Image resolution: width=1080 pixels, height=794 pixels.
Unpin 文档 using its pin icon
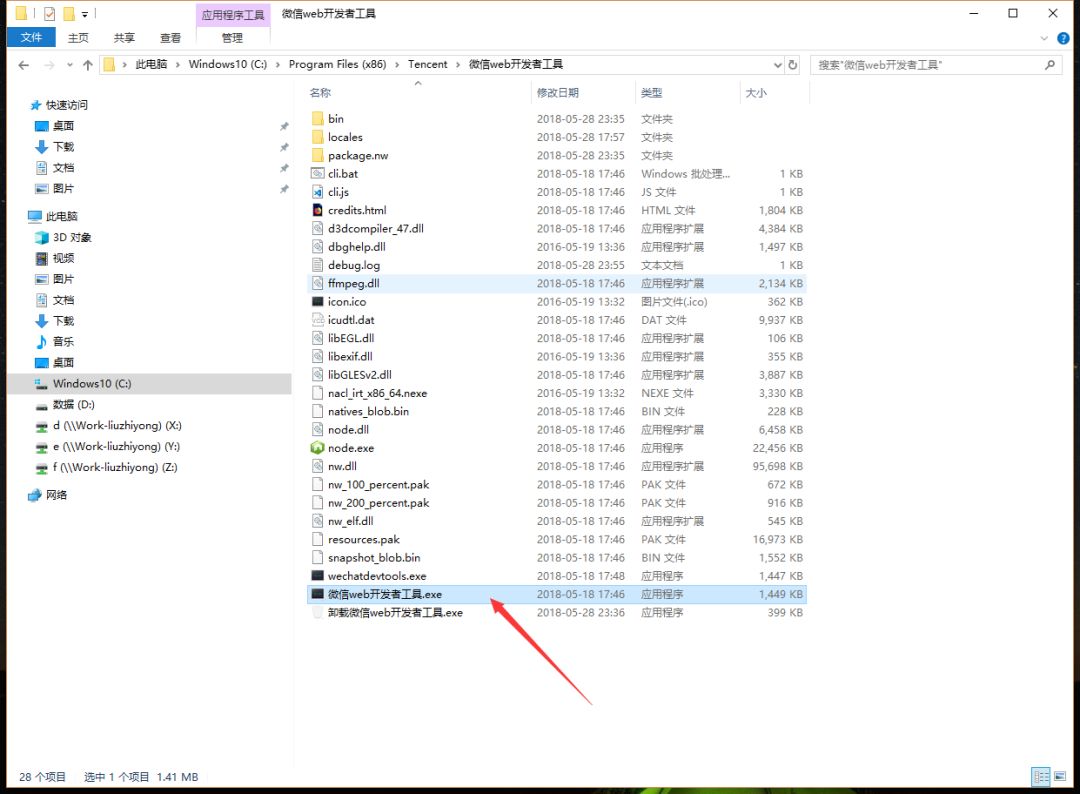pyautogui.click(x=284, y=168)
